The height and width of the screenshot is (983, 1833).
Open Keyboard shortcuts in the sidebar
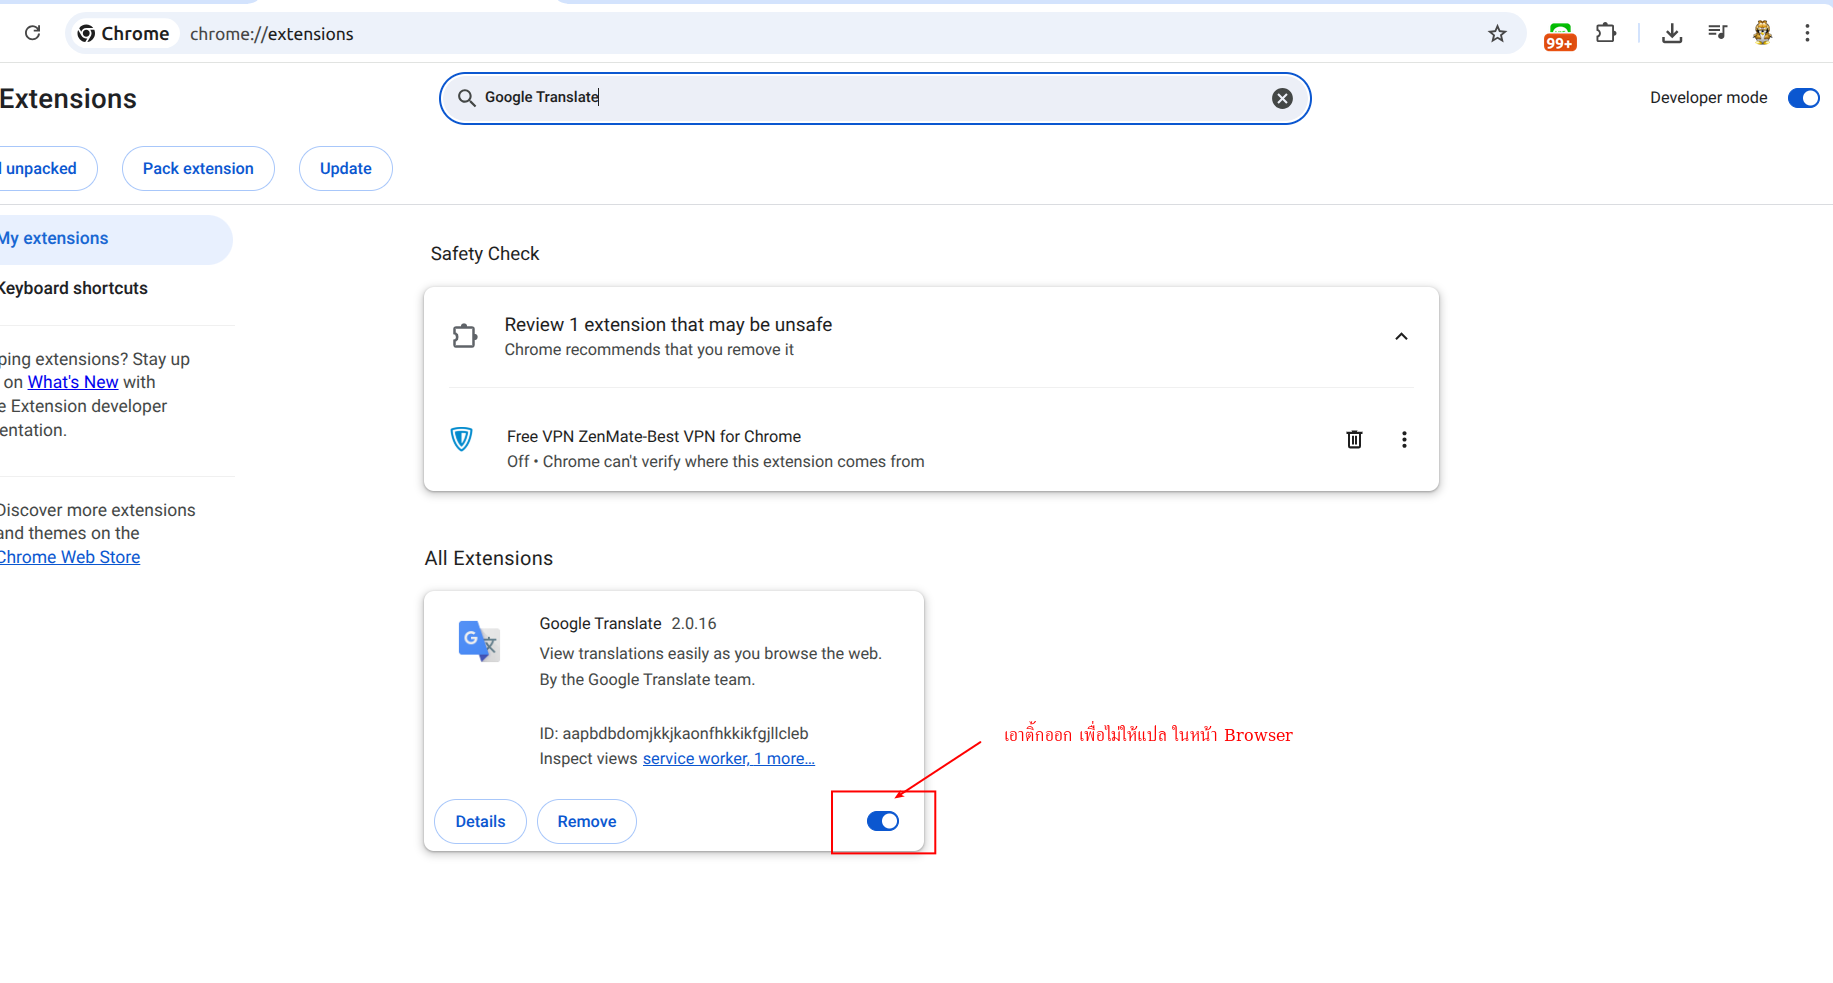[74, 289]
